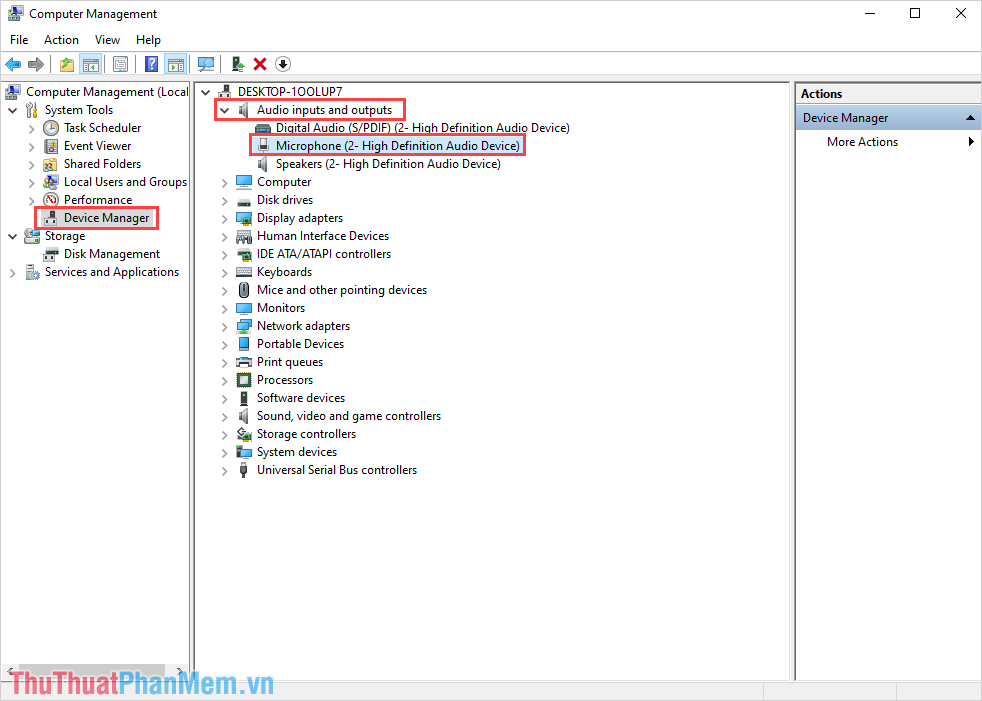Click the Update driver toolbar icon
The width and height of the screenshot is (982, 701).
pos(237,63)
